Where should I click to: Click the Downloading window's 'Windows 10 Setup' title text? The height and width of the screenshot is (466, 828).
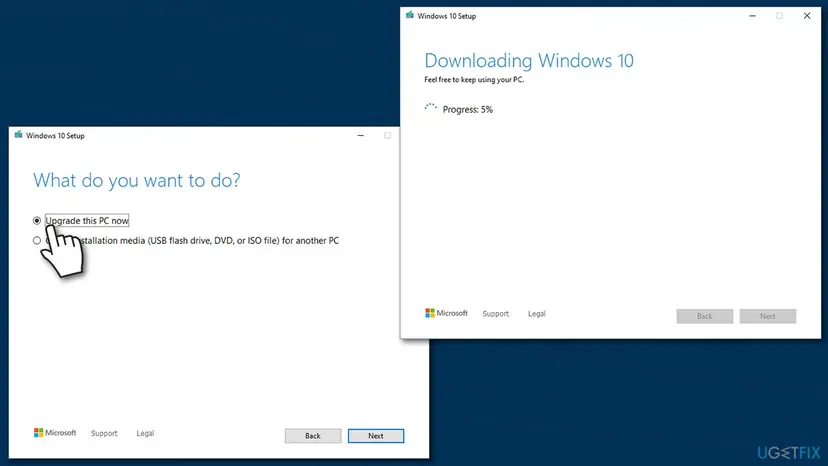(x=446, y=16)
